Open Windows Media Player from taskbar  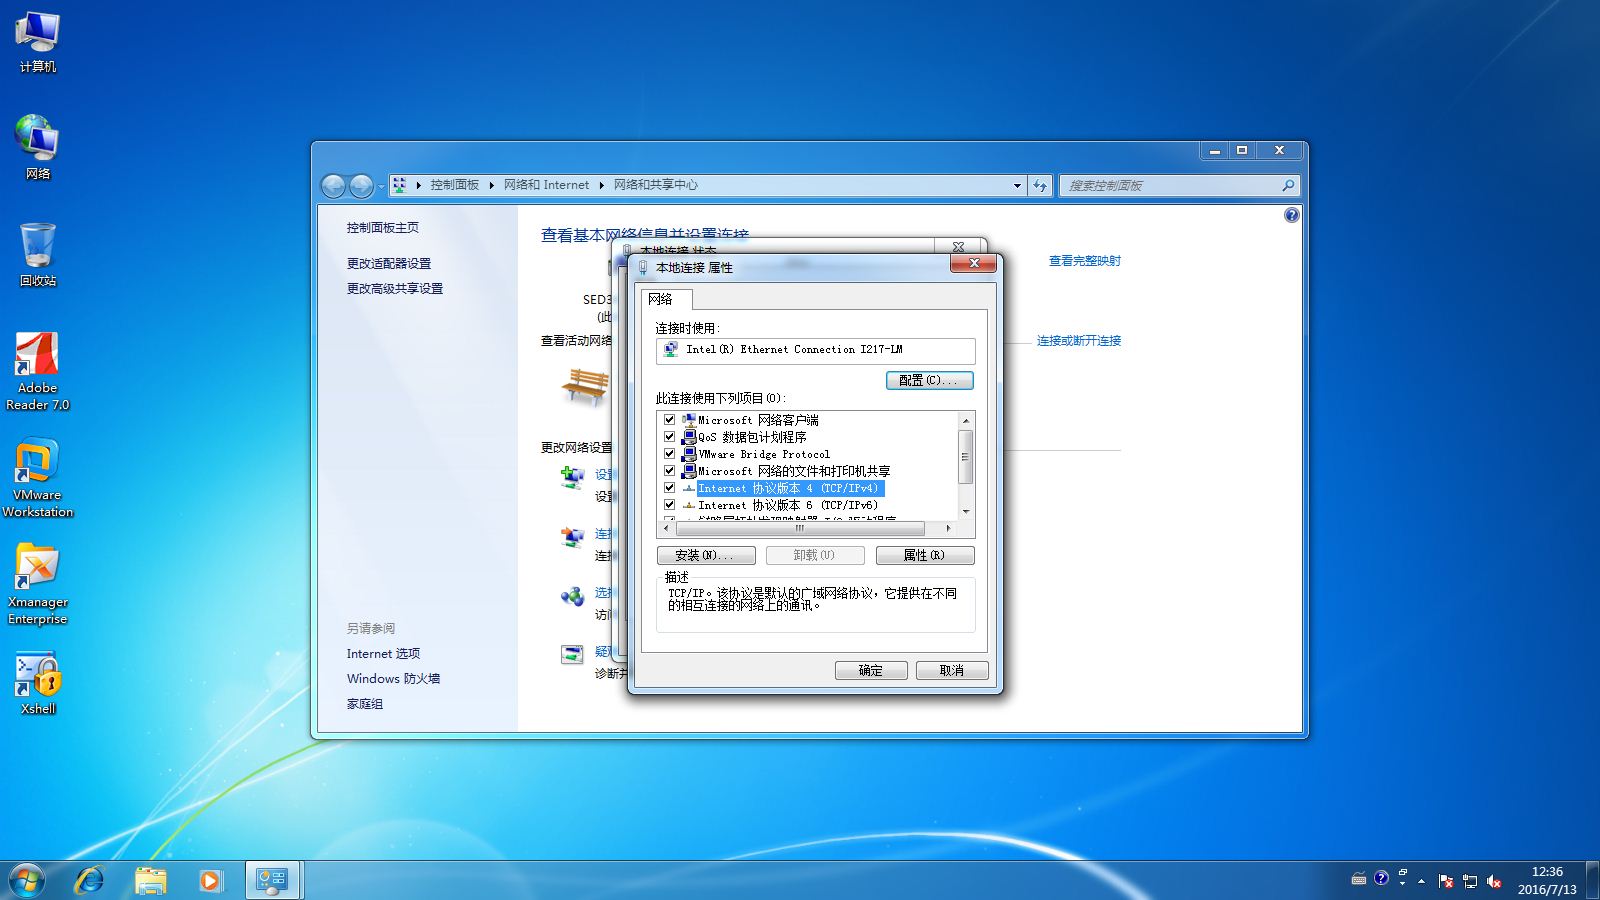pos(210,880)
